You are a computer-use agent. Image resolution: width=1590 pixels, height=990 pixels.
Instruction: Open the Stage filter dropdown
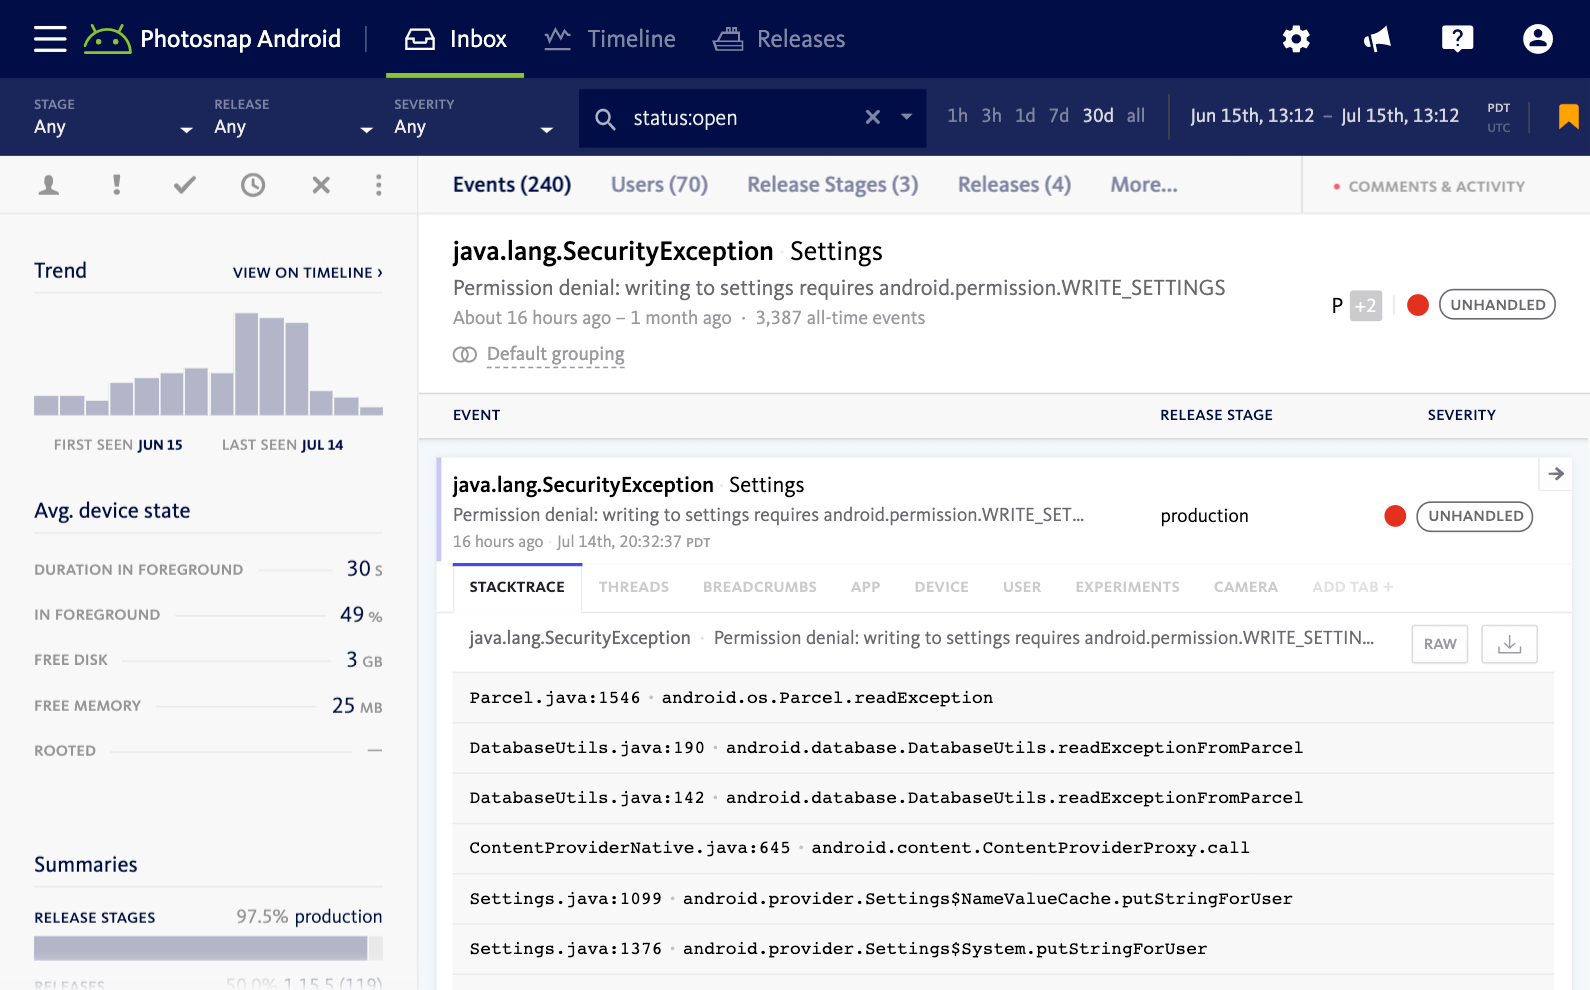click(113, 117)
